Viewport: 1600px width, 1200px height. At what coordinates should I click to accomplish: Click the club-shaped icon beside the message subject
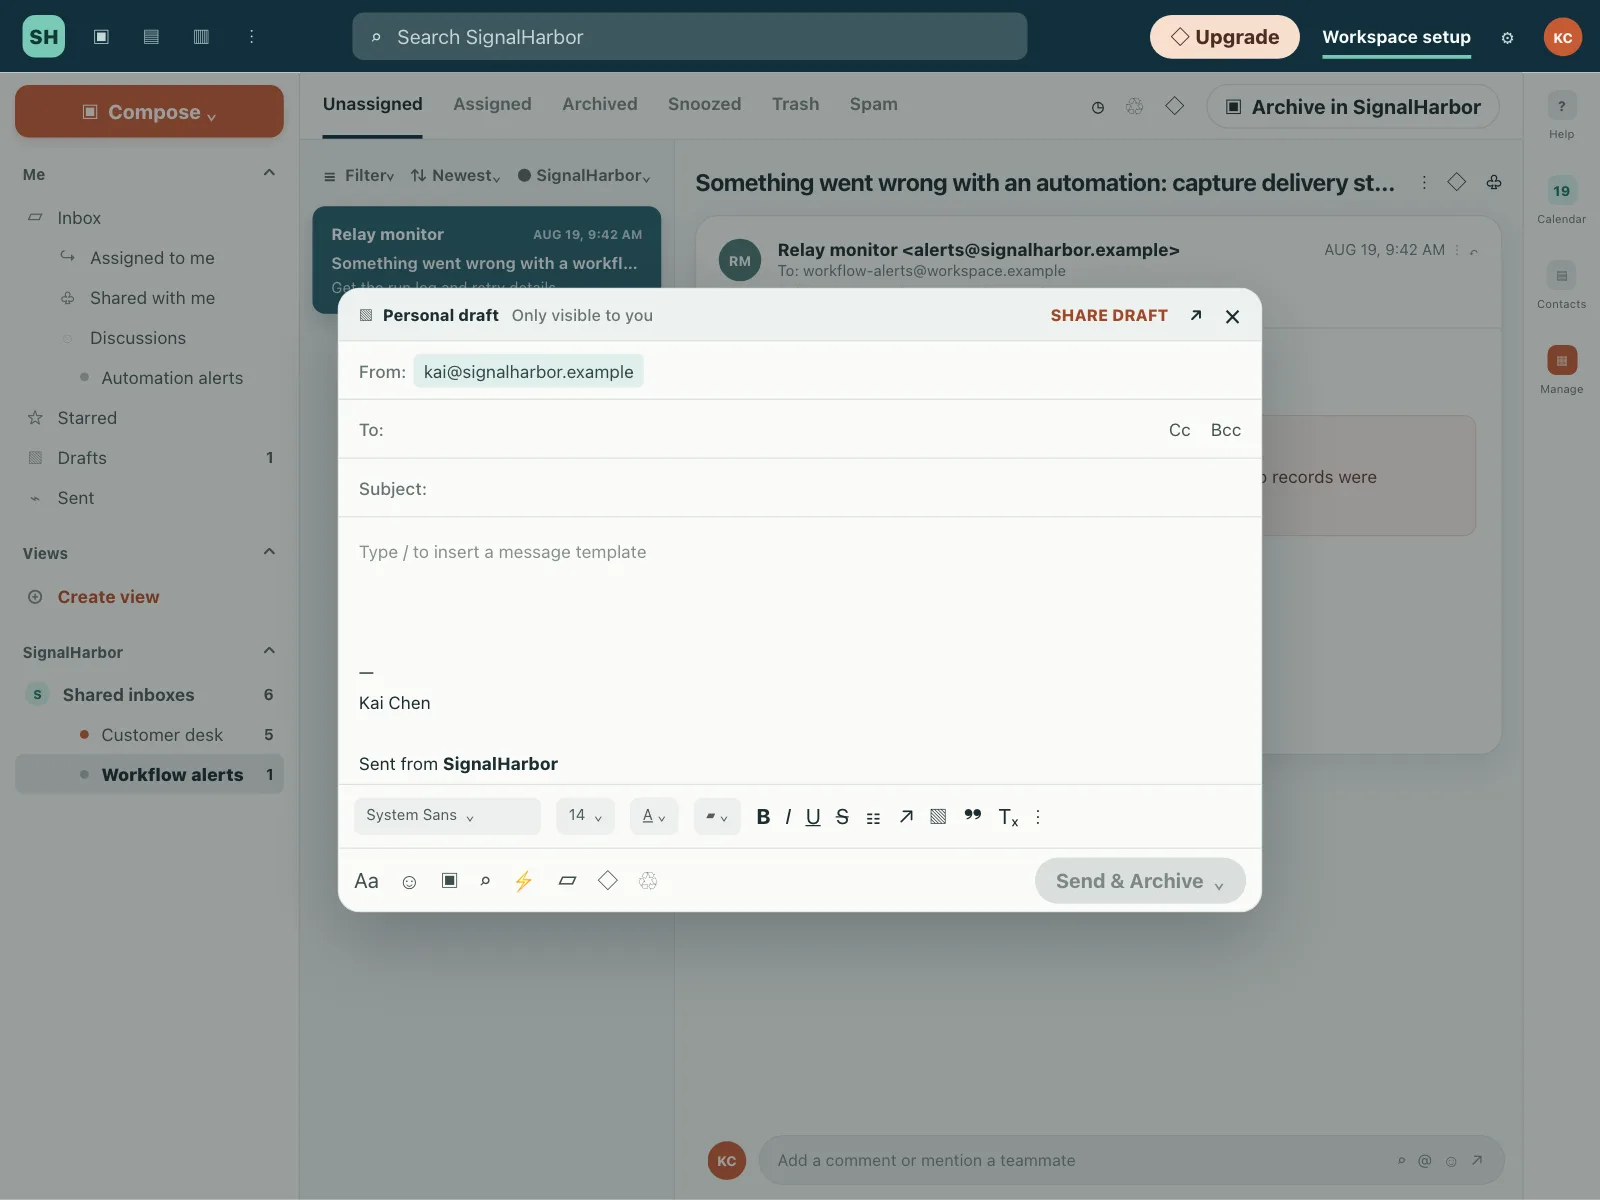1494,182
